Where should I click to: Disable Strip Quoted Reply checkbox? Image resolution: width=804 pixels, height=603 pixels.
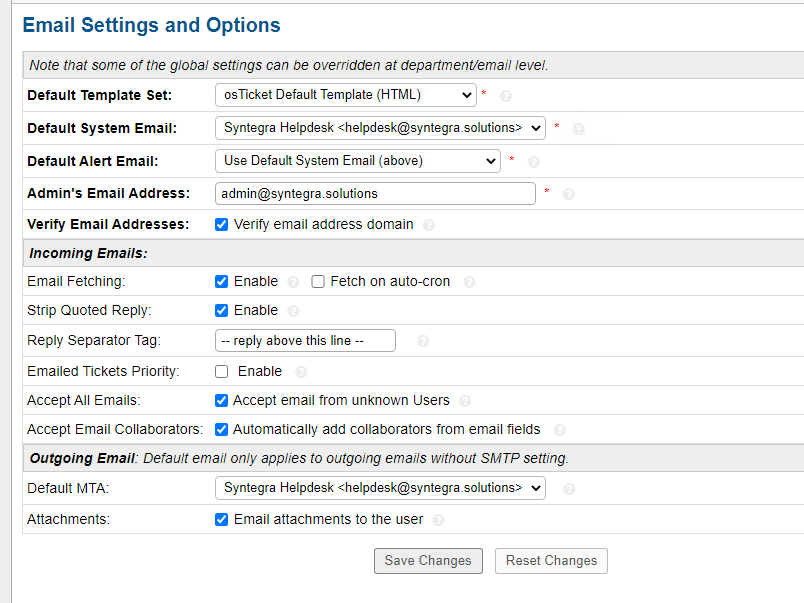click(222, 311)
